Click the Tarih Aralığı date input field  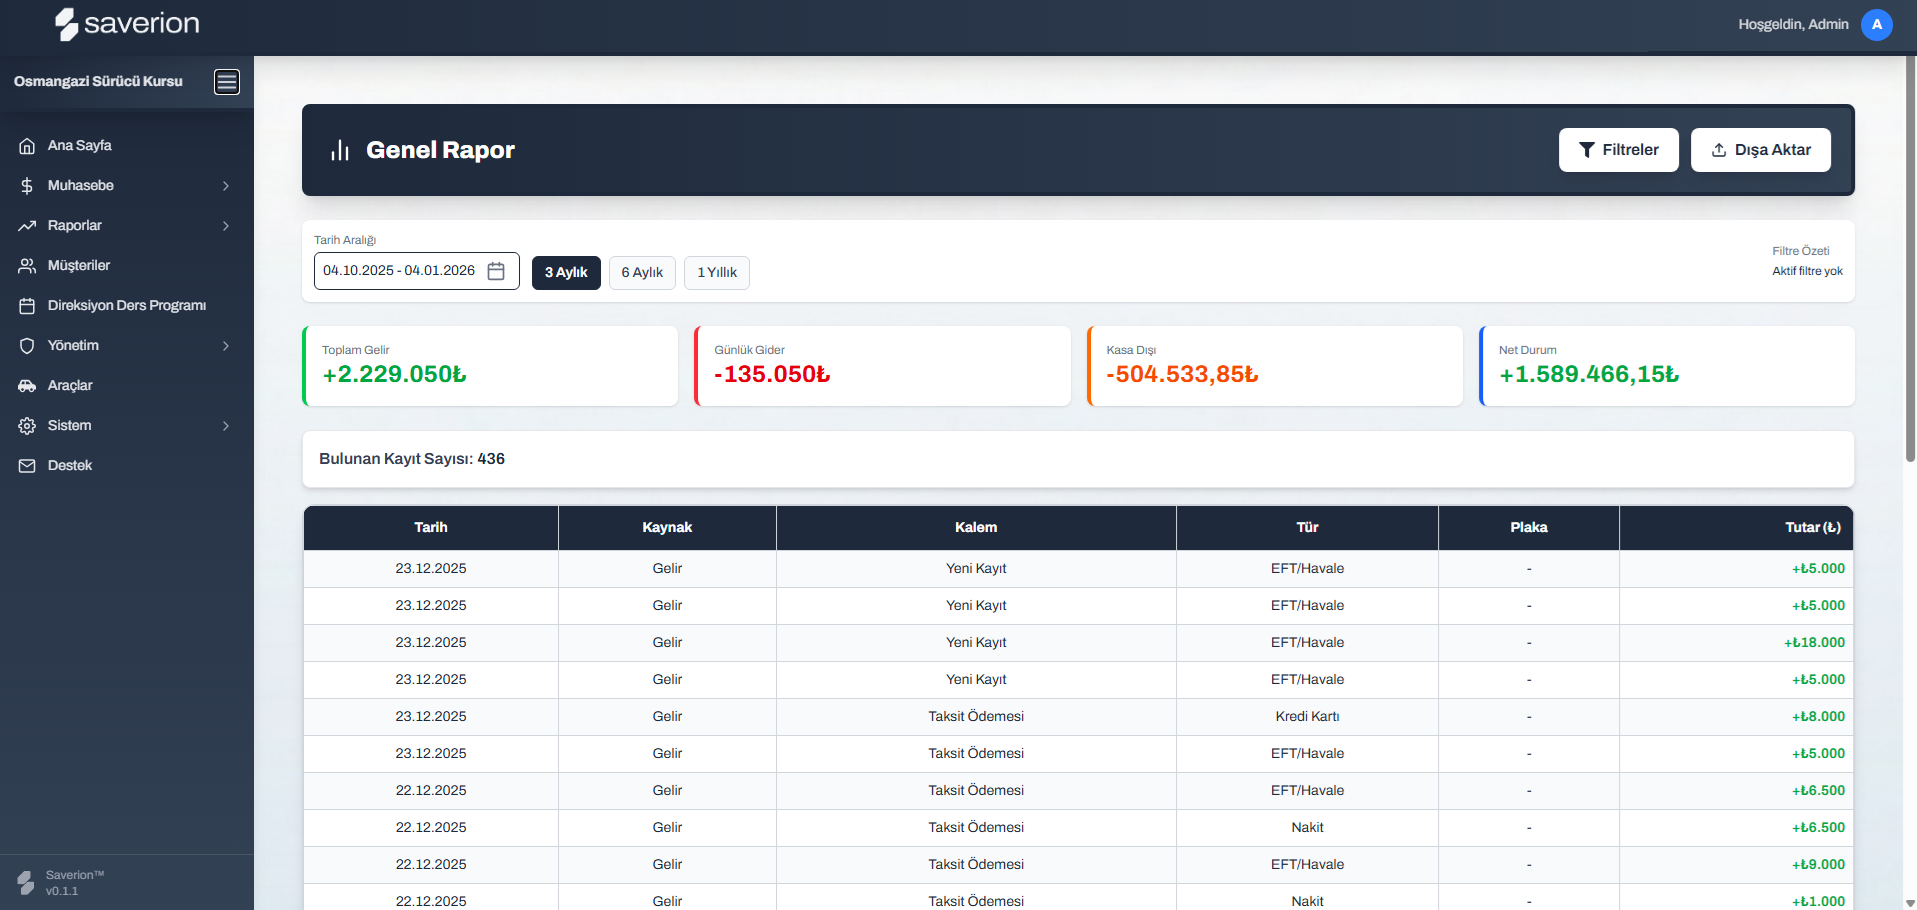(400, 271)
